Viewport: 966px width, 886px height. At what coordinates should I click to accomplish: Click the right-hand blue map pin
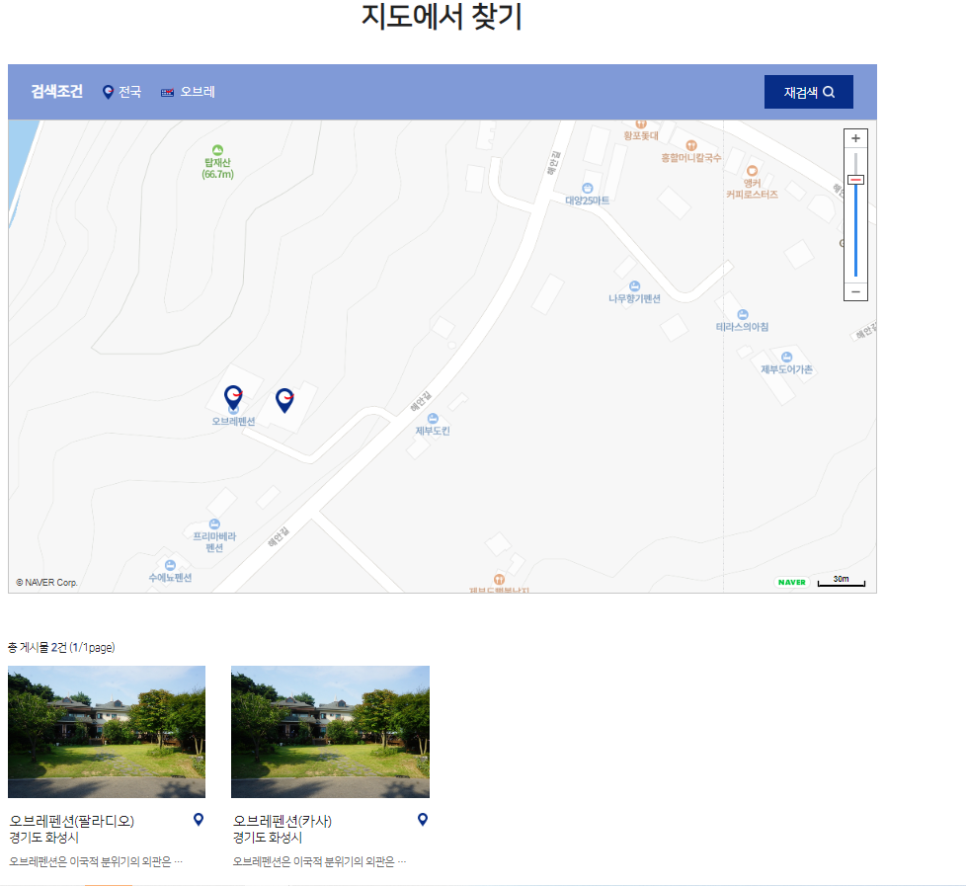click(x=284, y=400)
